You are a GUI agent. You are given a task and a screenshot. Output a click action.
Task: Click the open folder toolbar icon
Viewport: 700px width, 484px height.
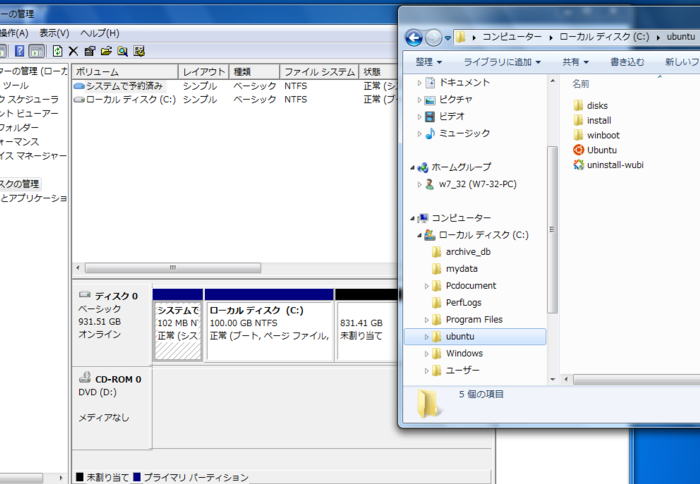[x=106, y=51]
